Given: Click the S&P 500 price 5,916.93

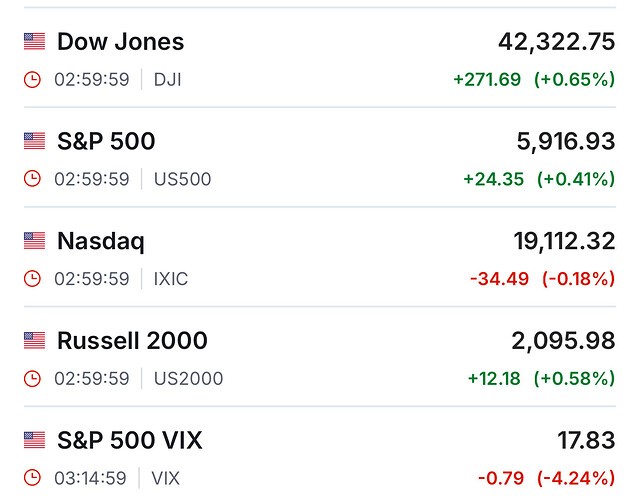Looking at the screenshot, I should (x=566, y=141).
